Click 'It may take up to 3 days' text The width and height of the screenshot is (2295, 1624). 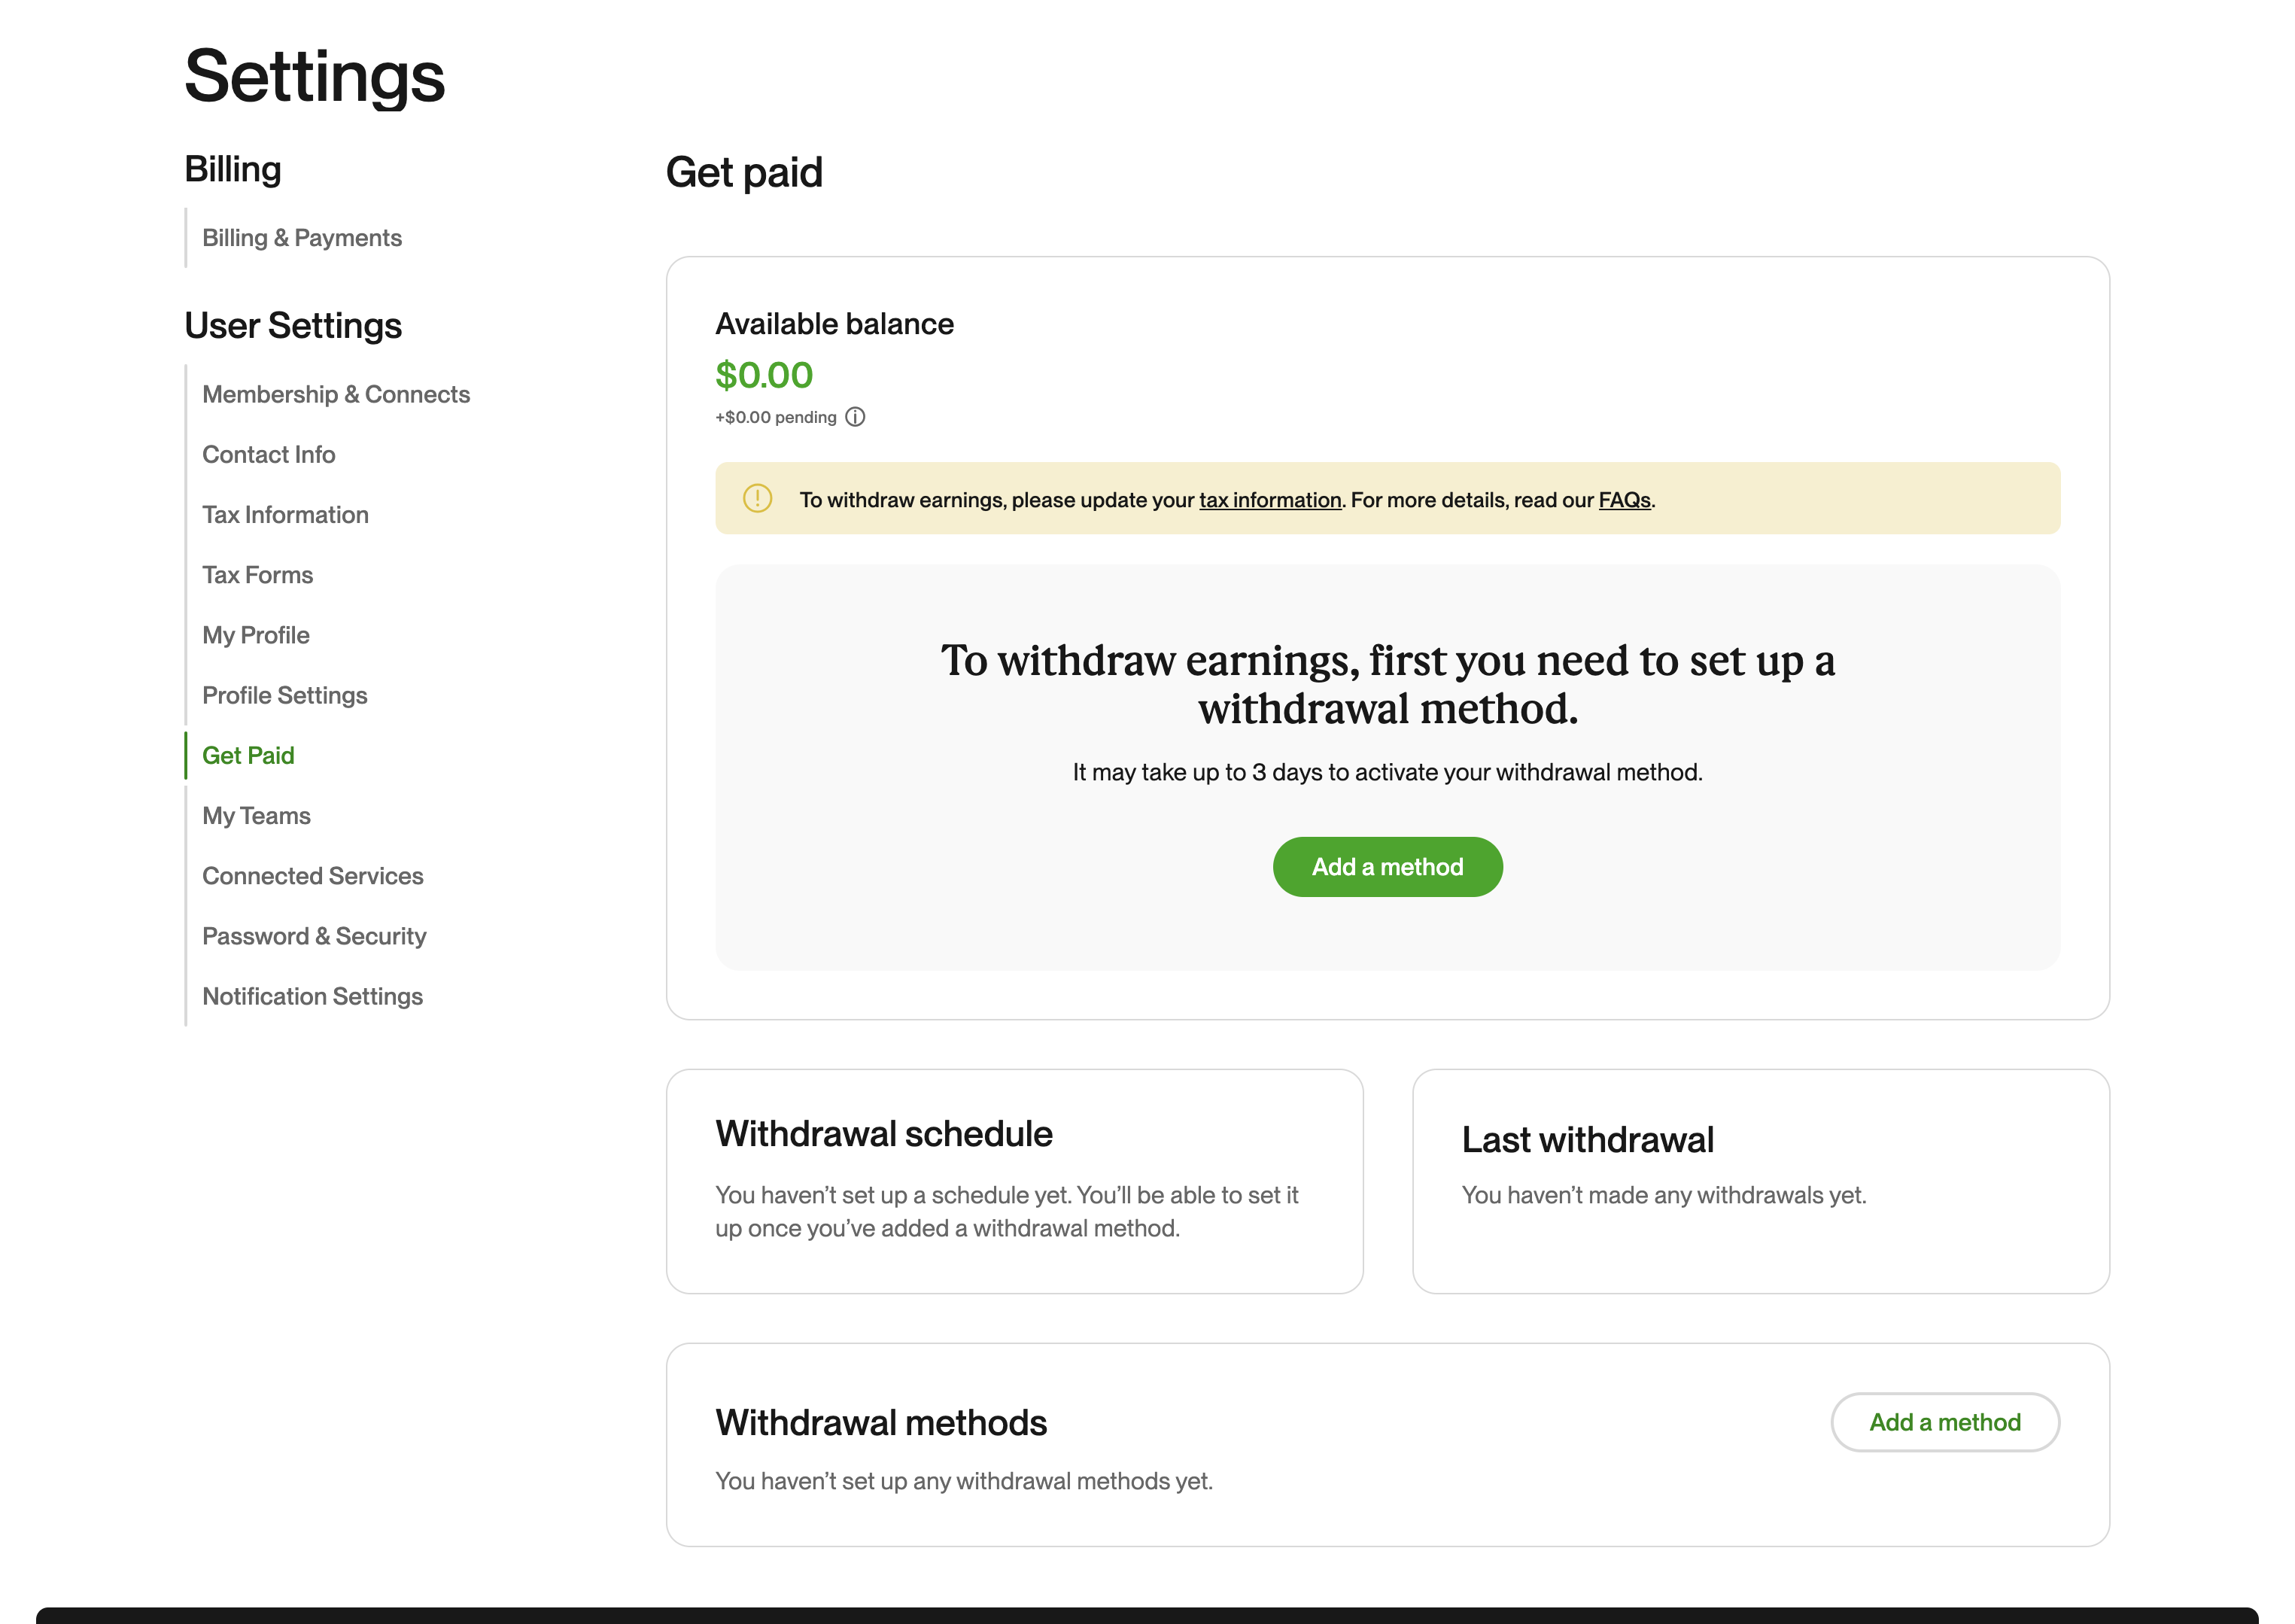1388,772
